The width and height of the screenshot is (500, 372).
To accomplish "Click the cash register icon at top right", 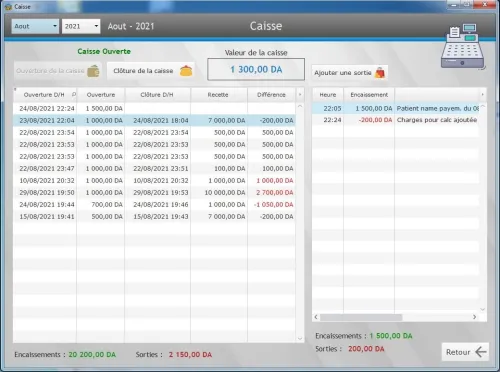I will point(463,47).
